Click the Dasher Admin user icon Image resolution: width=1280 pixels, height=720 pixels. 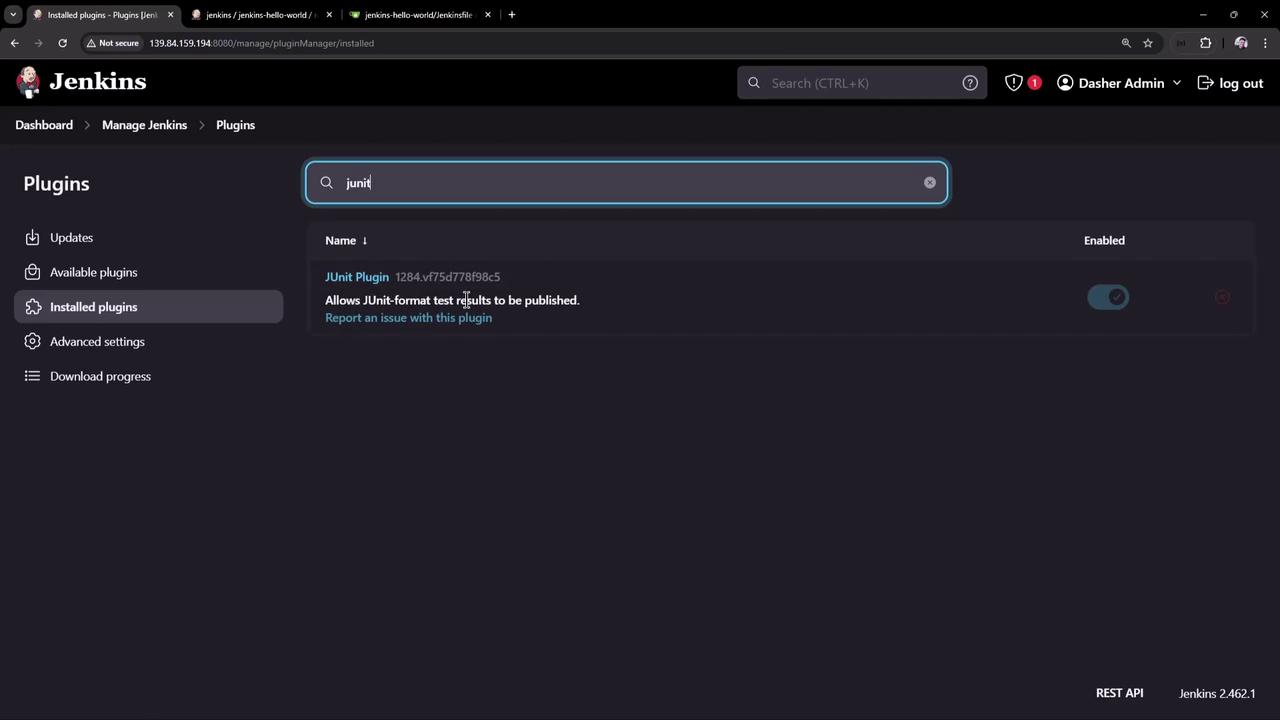click(1065, 83)
